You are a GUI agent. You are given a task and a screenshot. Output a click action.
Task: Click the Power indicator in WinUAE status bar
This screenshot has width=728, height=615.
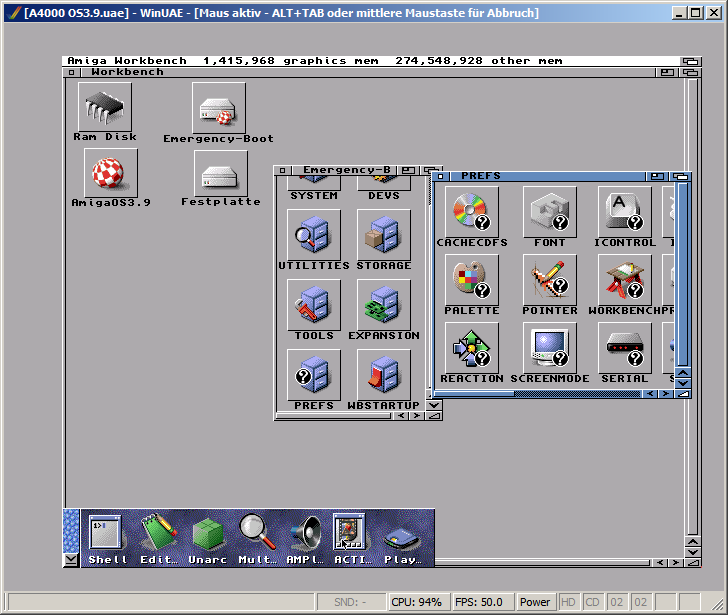coord(535,602)
